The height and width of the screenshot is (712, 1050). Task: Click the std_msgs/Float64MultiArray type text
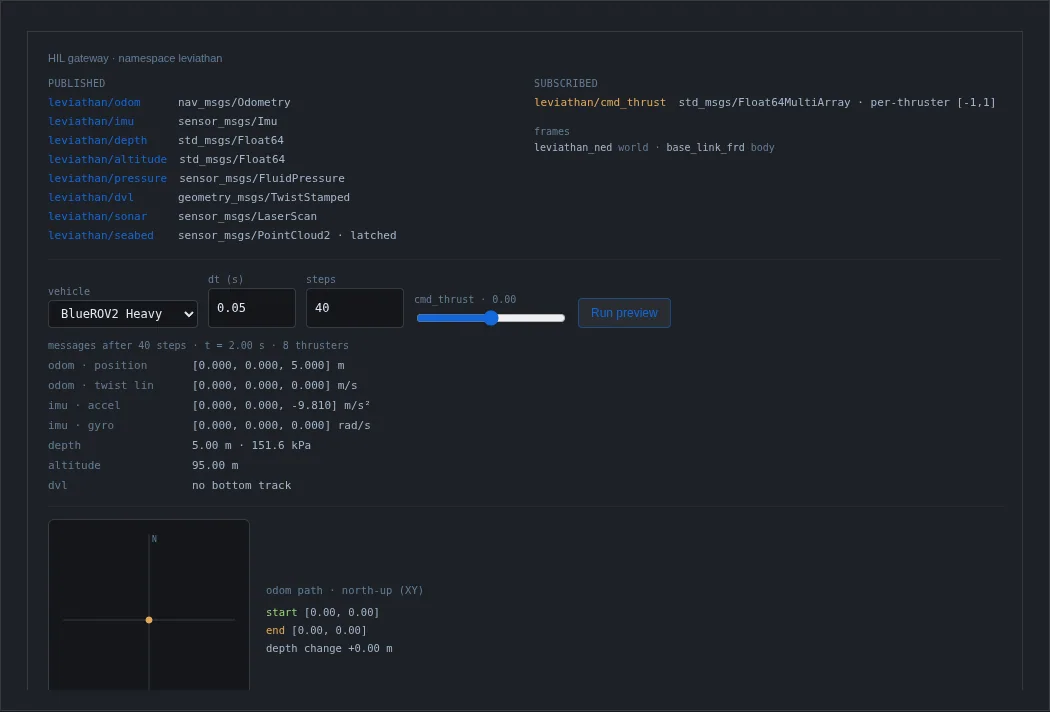tap(764, 102)
